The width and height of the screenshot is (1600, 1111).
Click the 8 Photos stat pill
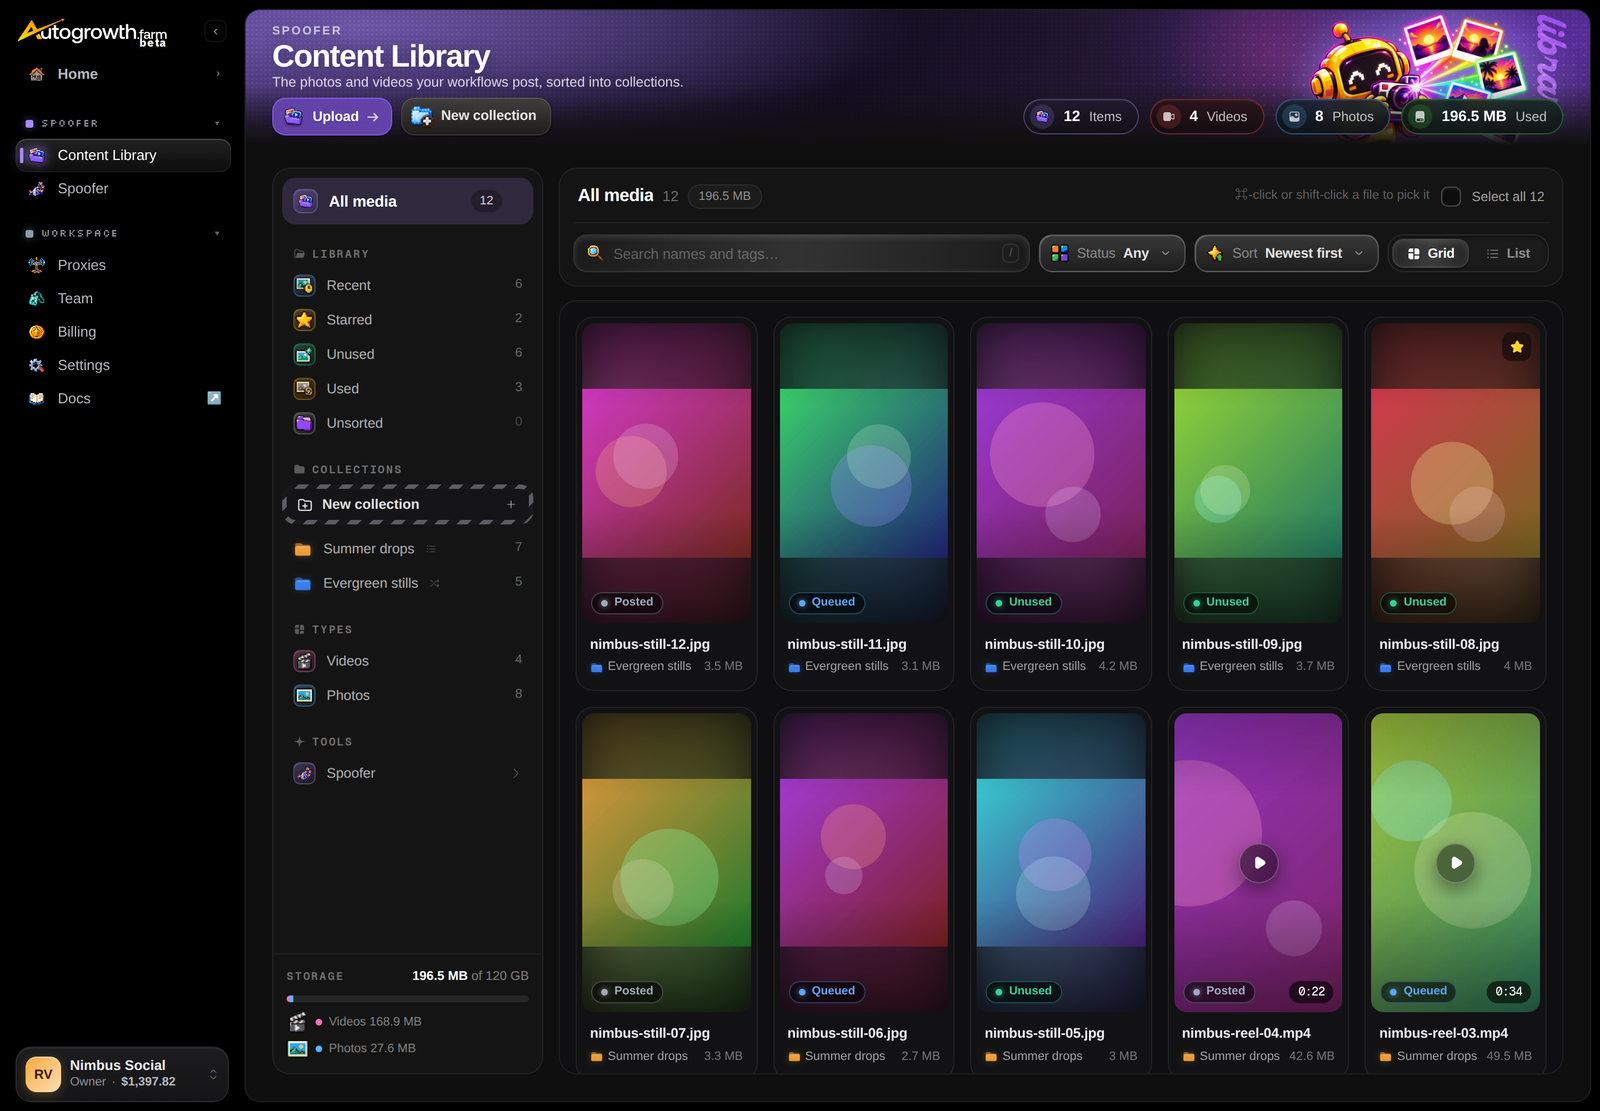tap(1332, 117)
